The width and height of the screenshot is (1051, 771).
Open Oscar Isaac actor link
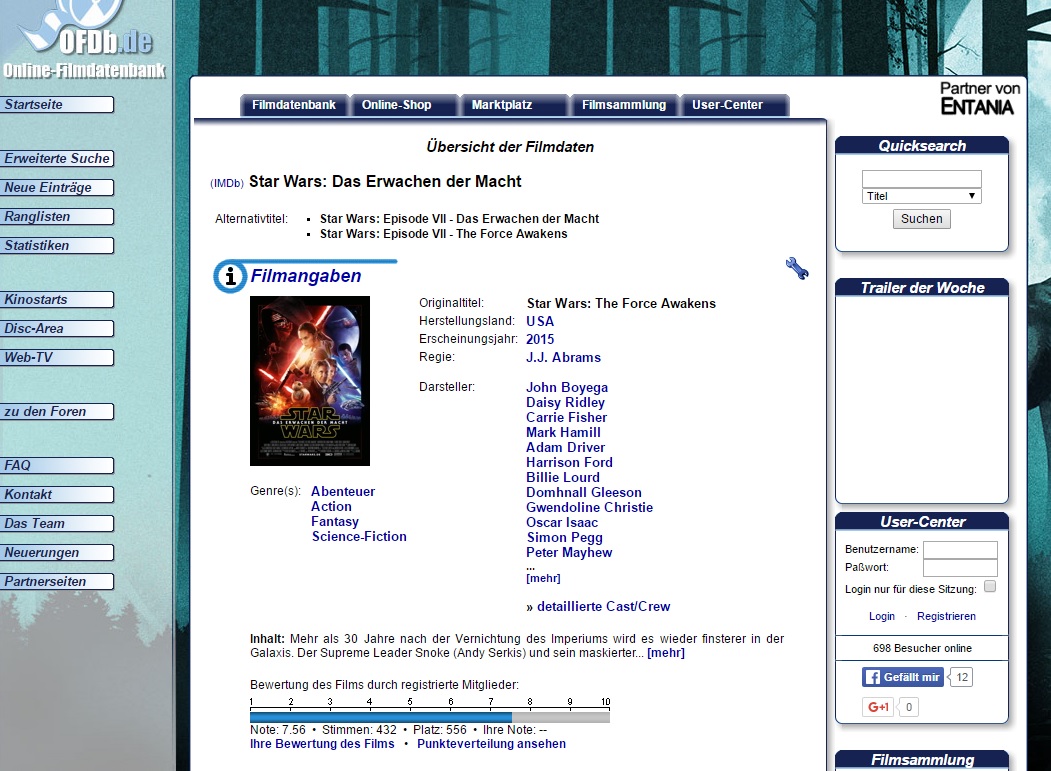coord(562,522)
